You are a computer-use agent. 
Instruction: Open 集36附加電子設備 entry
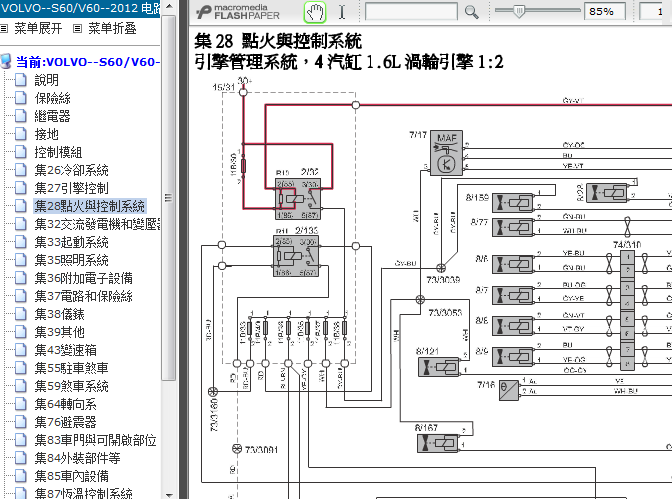(x=84, y=278)
